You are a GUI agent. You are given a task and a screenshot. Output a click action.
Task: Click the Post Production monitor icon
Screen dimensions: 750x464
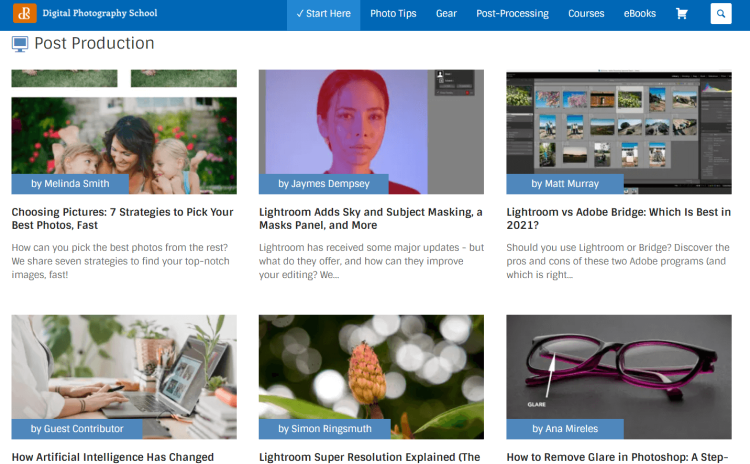point(20,44)
